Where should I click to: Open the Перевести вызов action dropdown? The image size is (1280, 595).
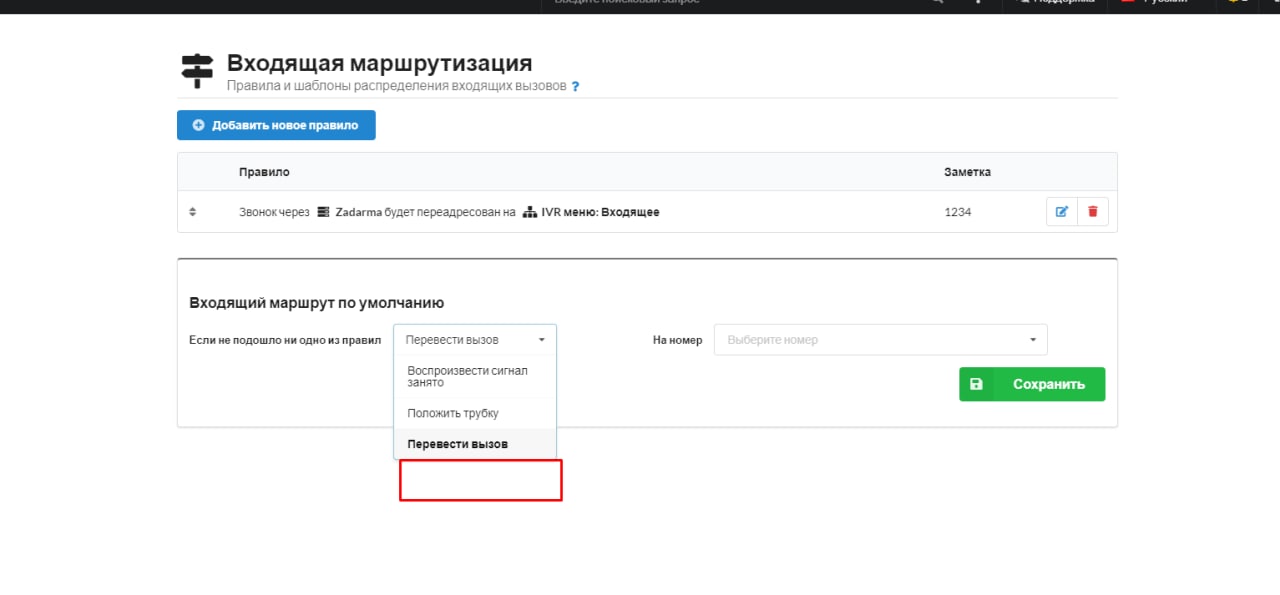475,340
